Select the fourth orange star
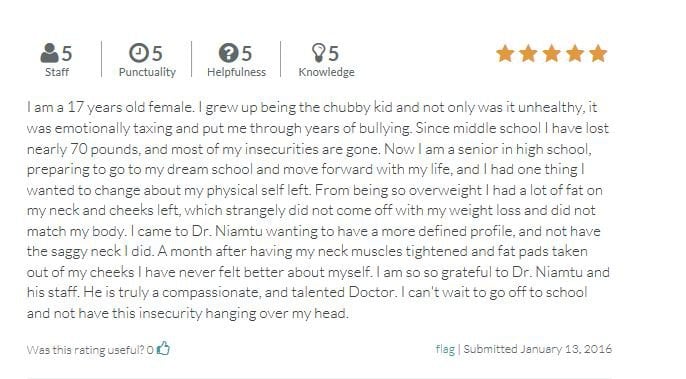 pos(574,53)
